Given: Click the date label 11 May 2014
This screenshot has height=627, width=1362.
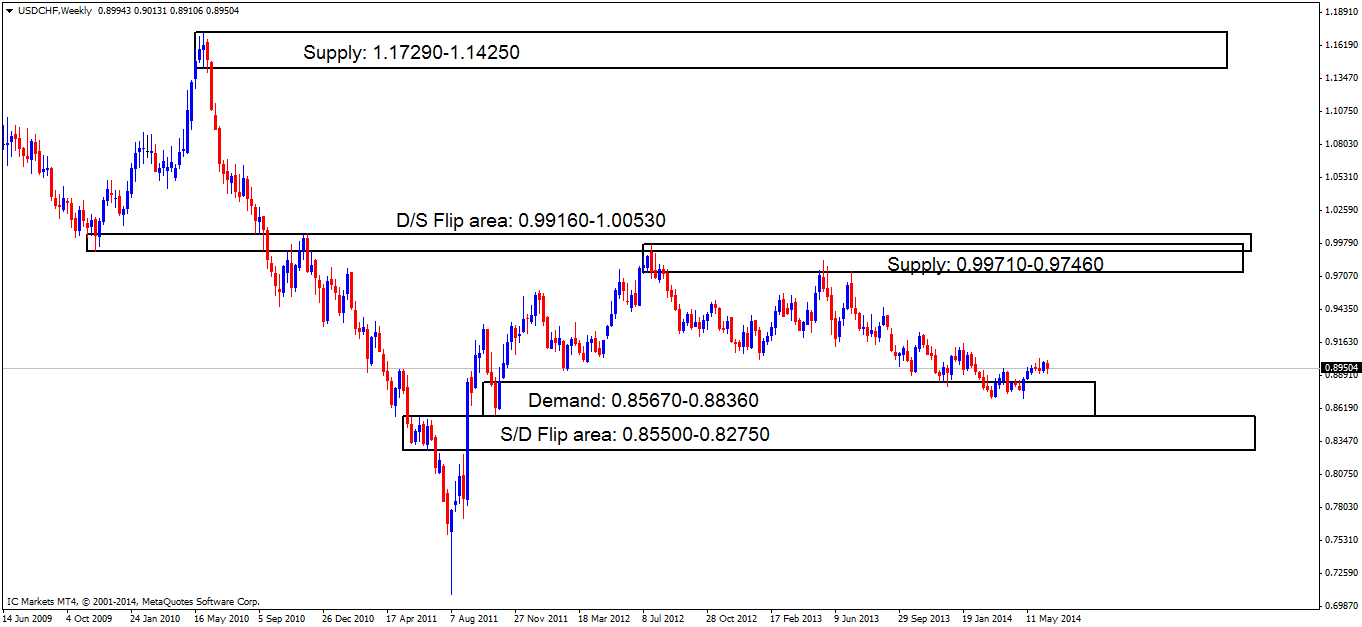Looking at the screenshot, I should tap(1052, 618).
